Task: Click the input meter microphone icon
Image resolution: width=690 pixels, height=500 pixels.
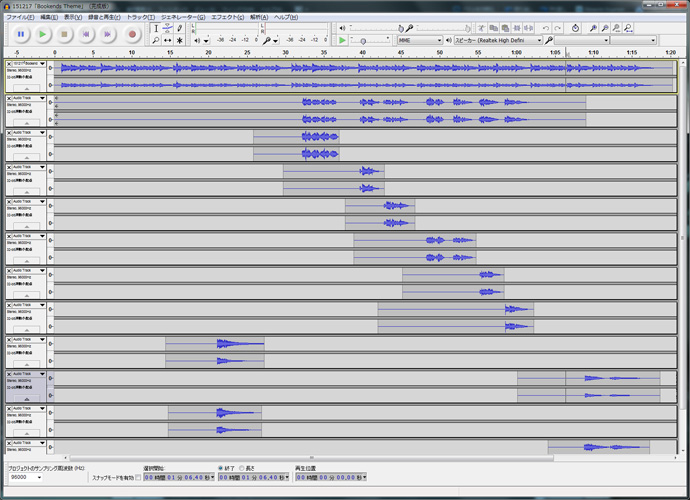Action: pyautogui.click(x=266, y=40)
